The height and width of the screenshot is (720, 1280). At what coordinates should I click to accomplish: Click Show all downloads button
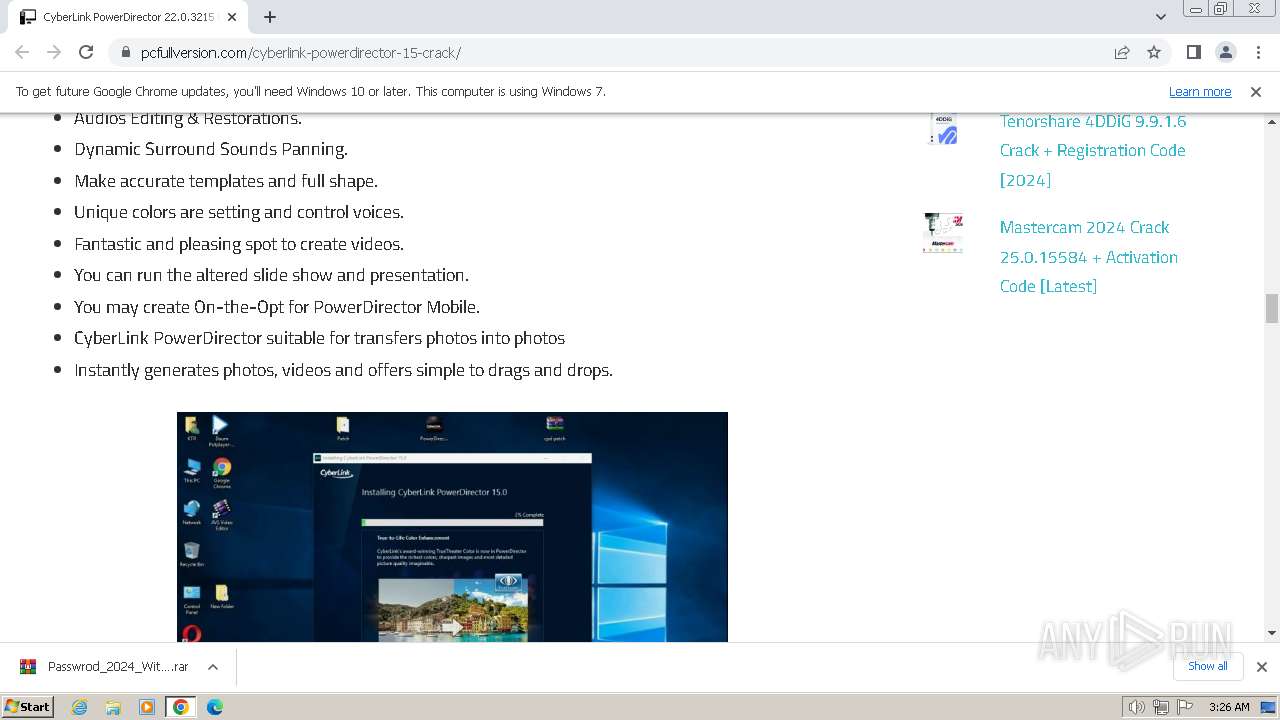[x=1208, y=667]
